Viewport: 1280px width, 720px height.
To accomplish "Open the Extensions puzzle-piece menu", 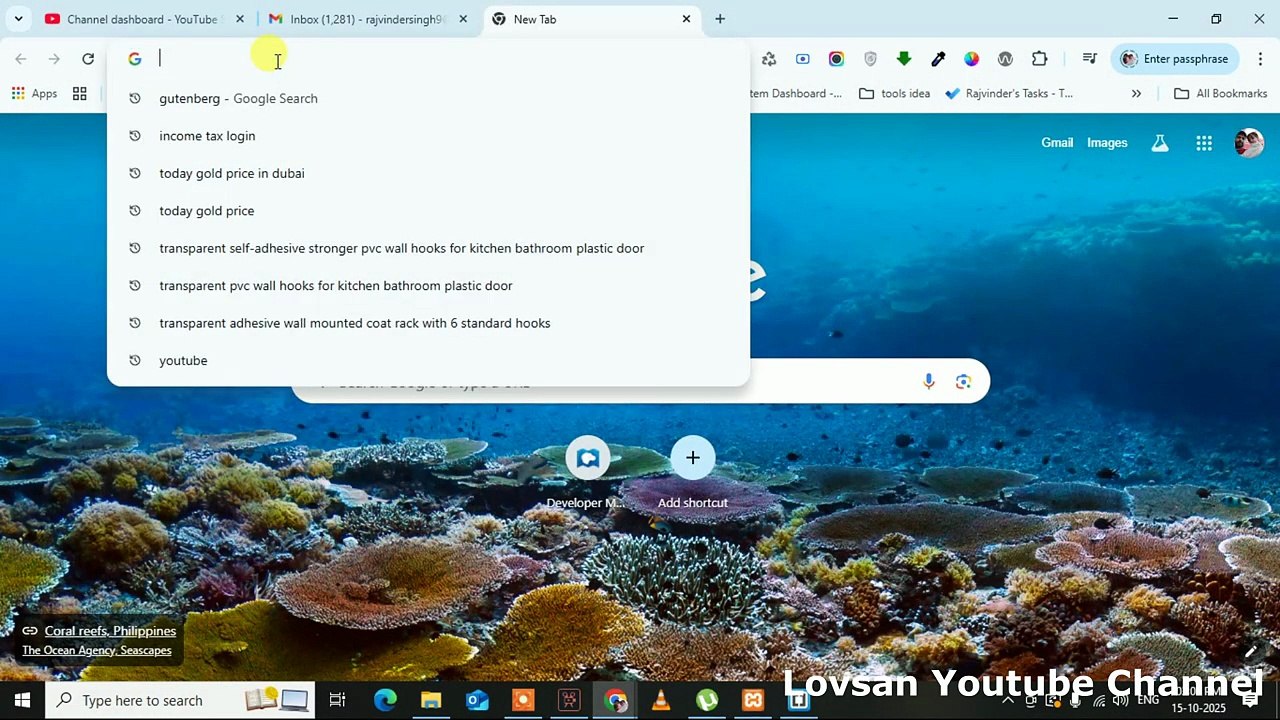I will coord(1040,59).
